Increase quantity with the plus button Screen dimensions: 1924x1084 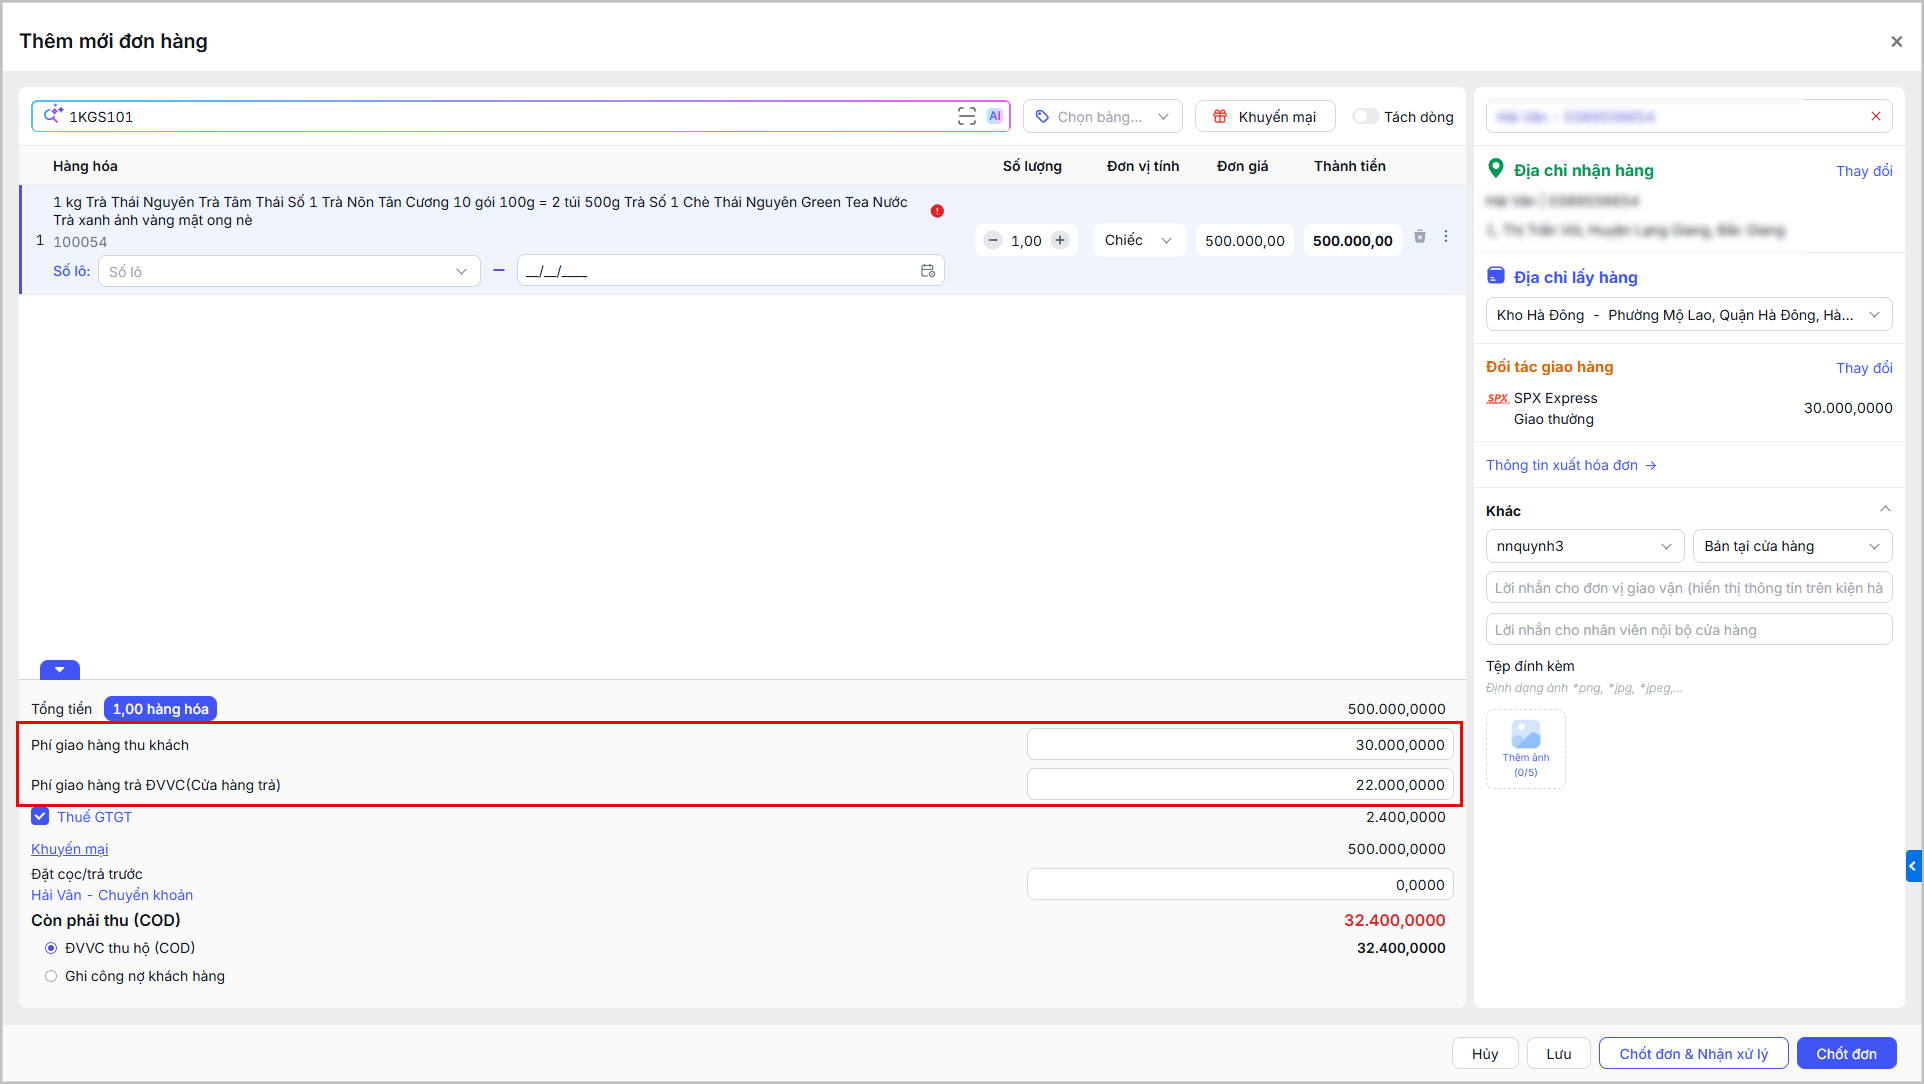point(1060,240)
